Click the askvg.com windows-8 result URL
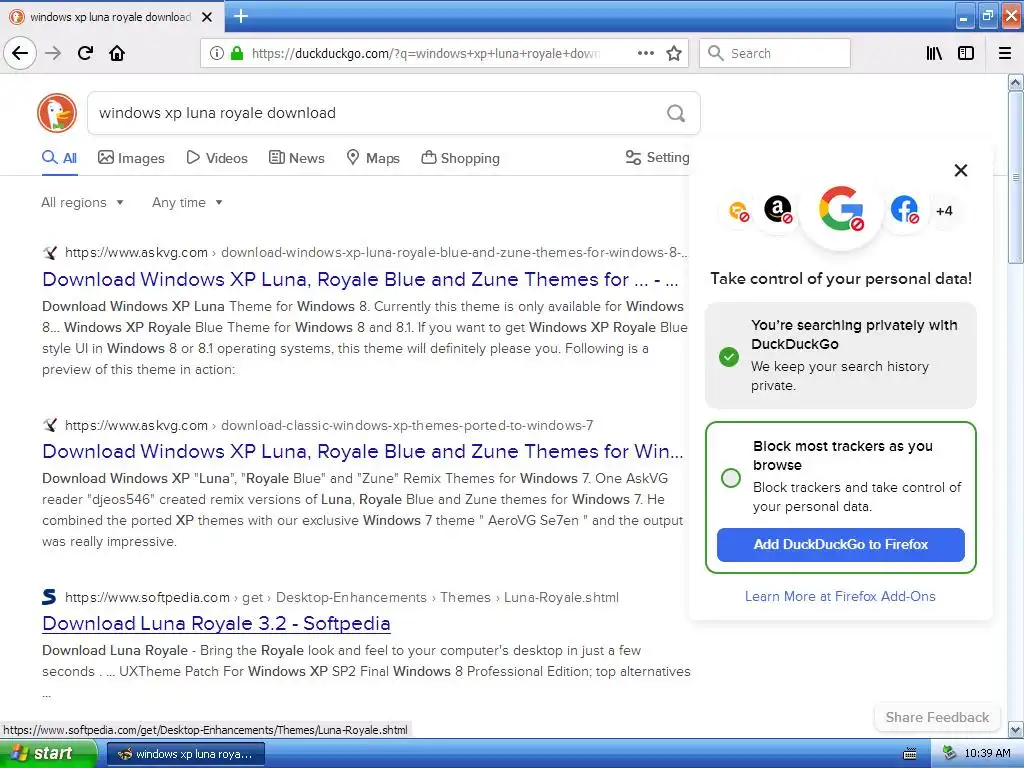The width and height of the screenshot is (1024, 768). (x=376, y=253)
